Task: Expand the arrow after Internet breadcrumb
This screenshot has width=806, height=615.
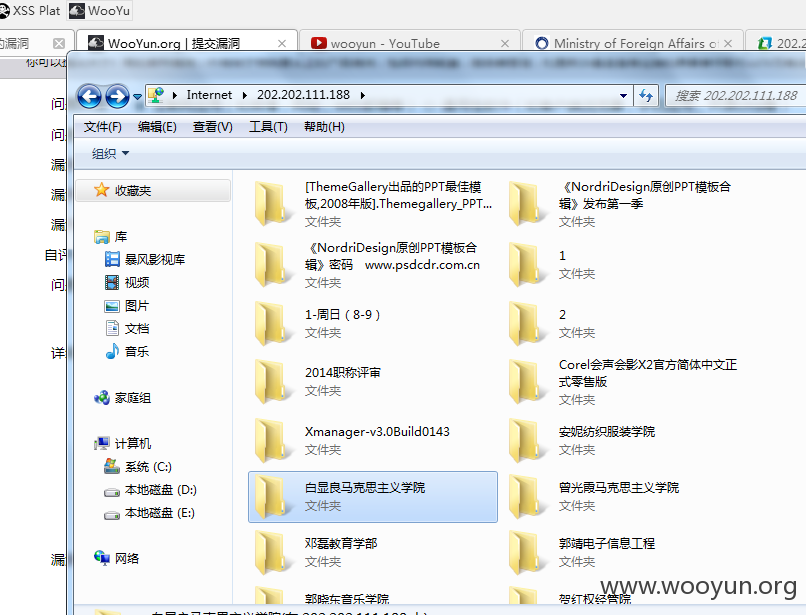Action: [x=245, y=96]
